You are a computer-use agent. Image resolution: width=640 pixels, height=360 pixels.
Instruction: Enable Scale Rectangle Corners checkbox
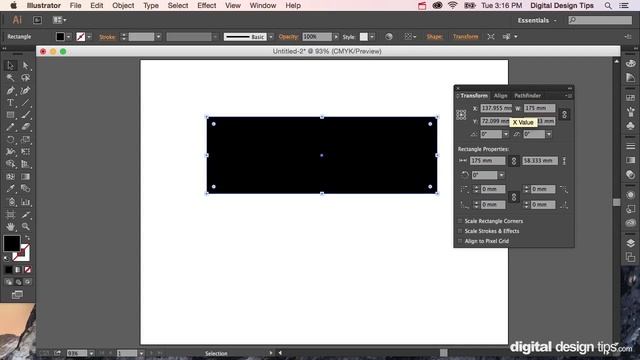(x=460, y=221)
